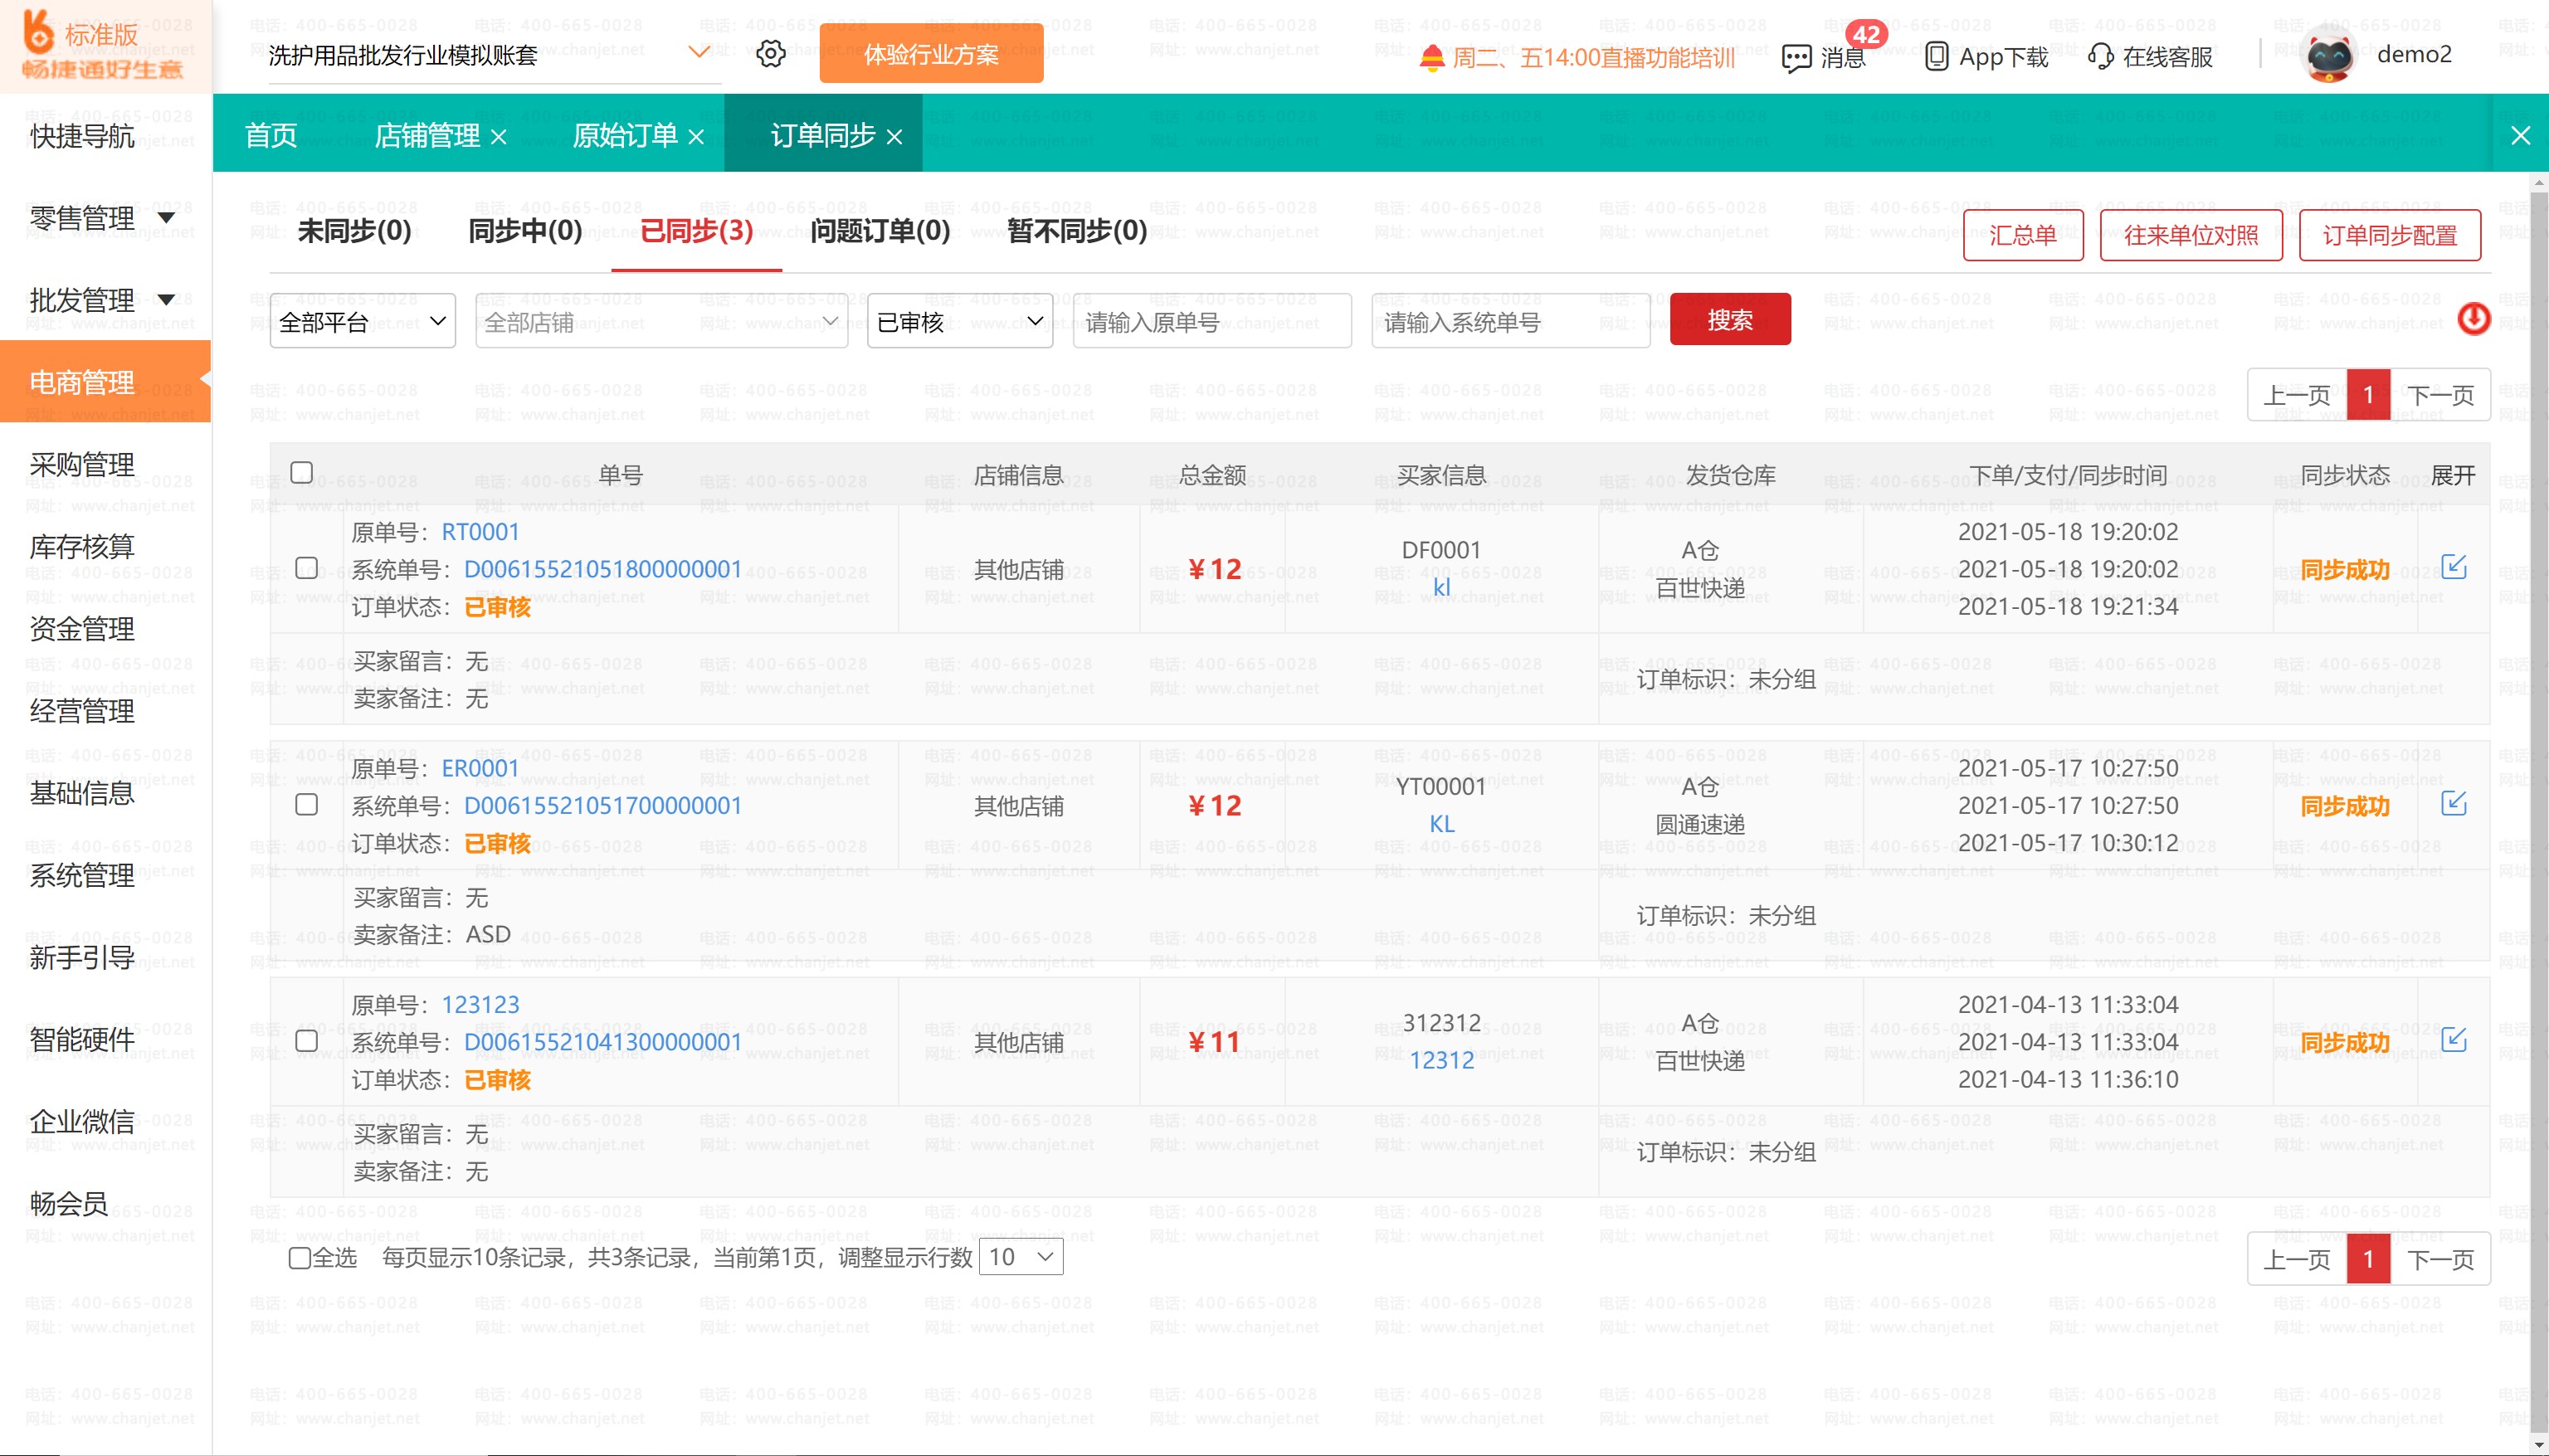Open the account set dropdown arrow
Viewport: 2549px width, 1456px height.
pos(699,52)
